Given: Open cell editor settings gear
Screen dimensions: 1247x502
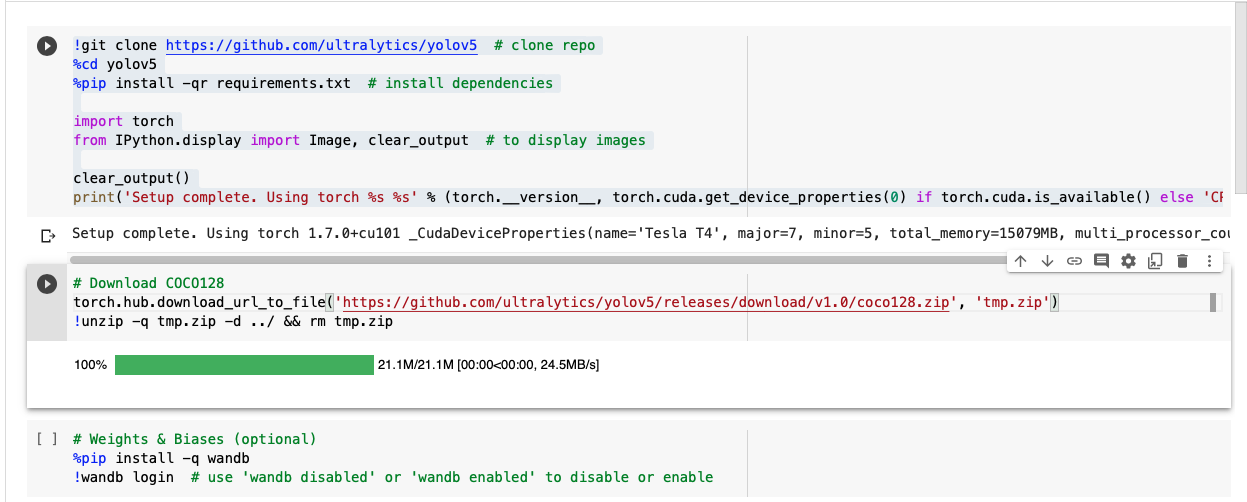Looking at the screenshot, I should [1128, 261].
